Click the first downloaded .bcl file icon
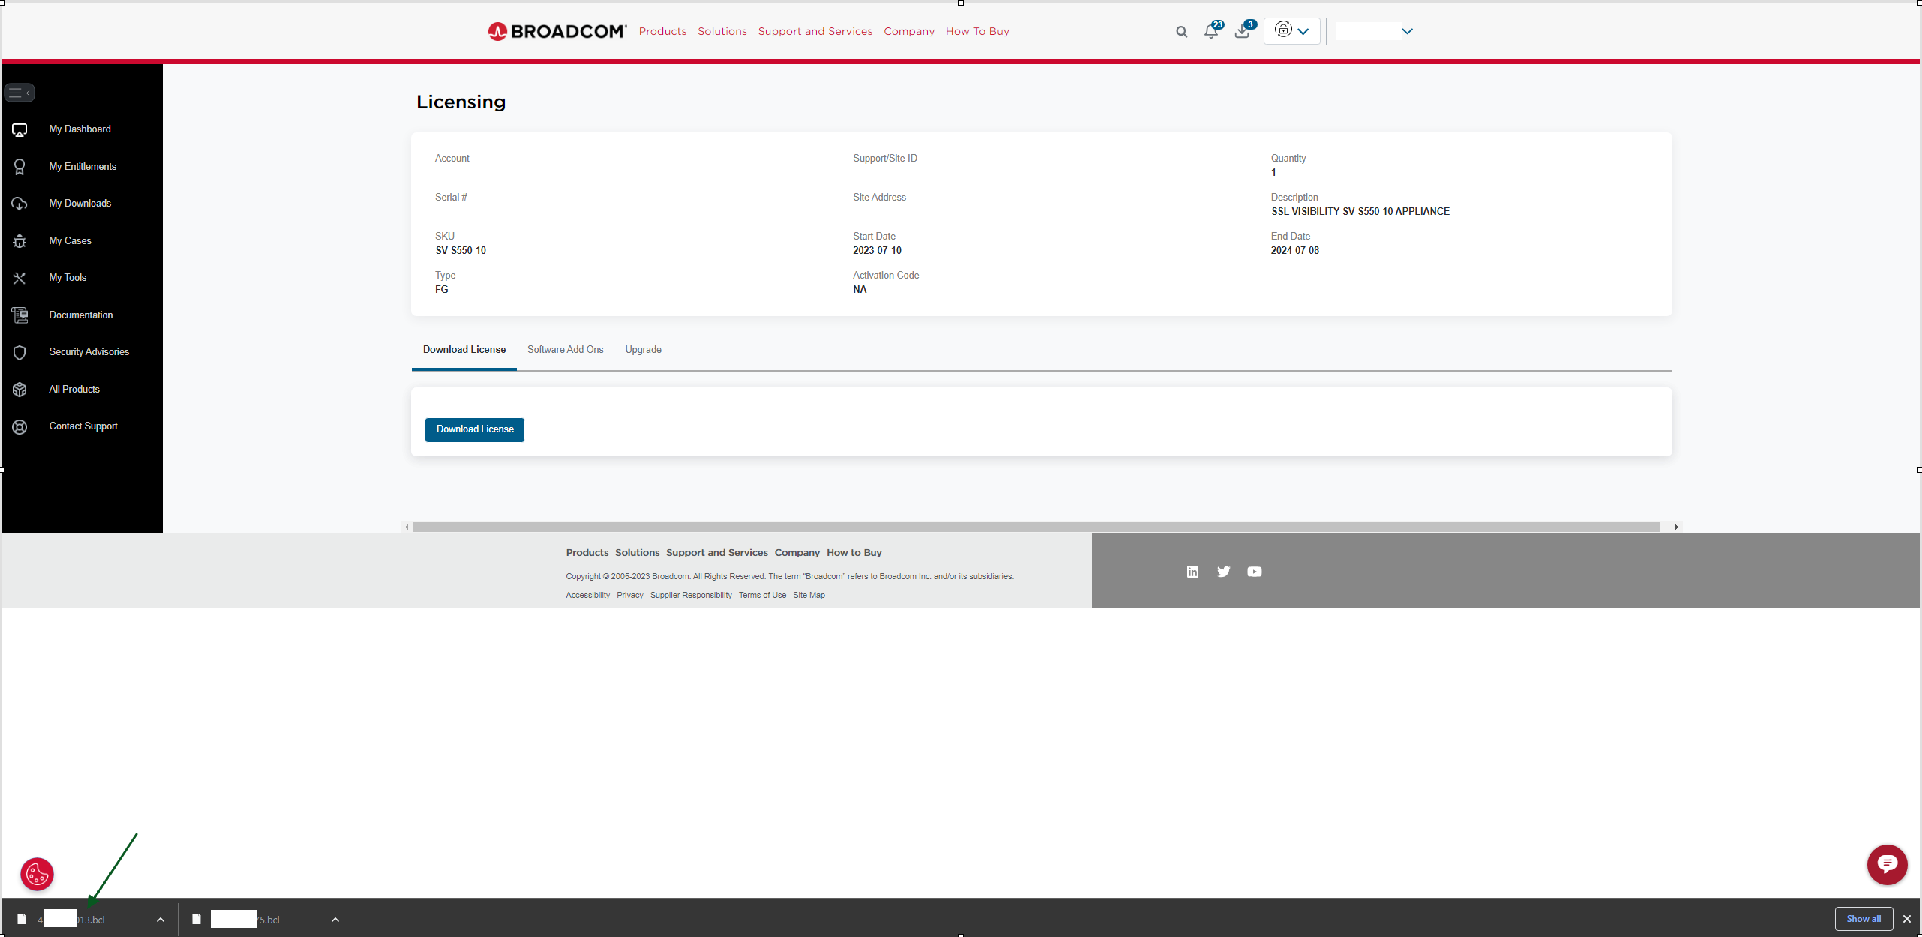This screenshot has height=937, width=1922. tap(21, 919)
